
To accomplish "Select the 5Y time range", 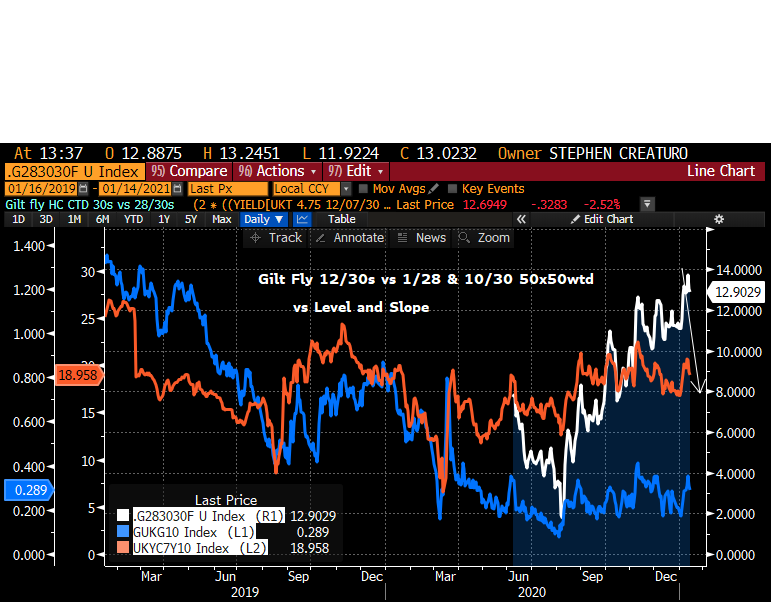I will [191, 219].
